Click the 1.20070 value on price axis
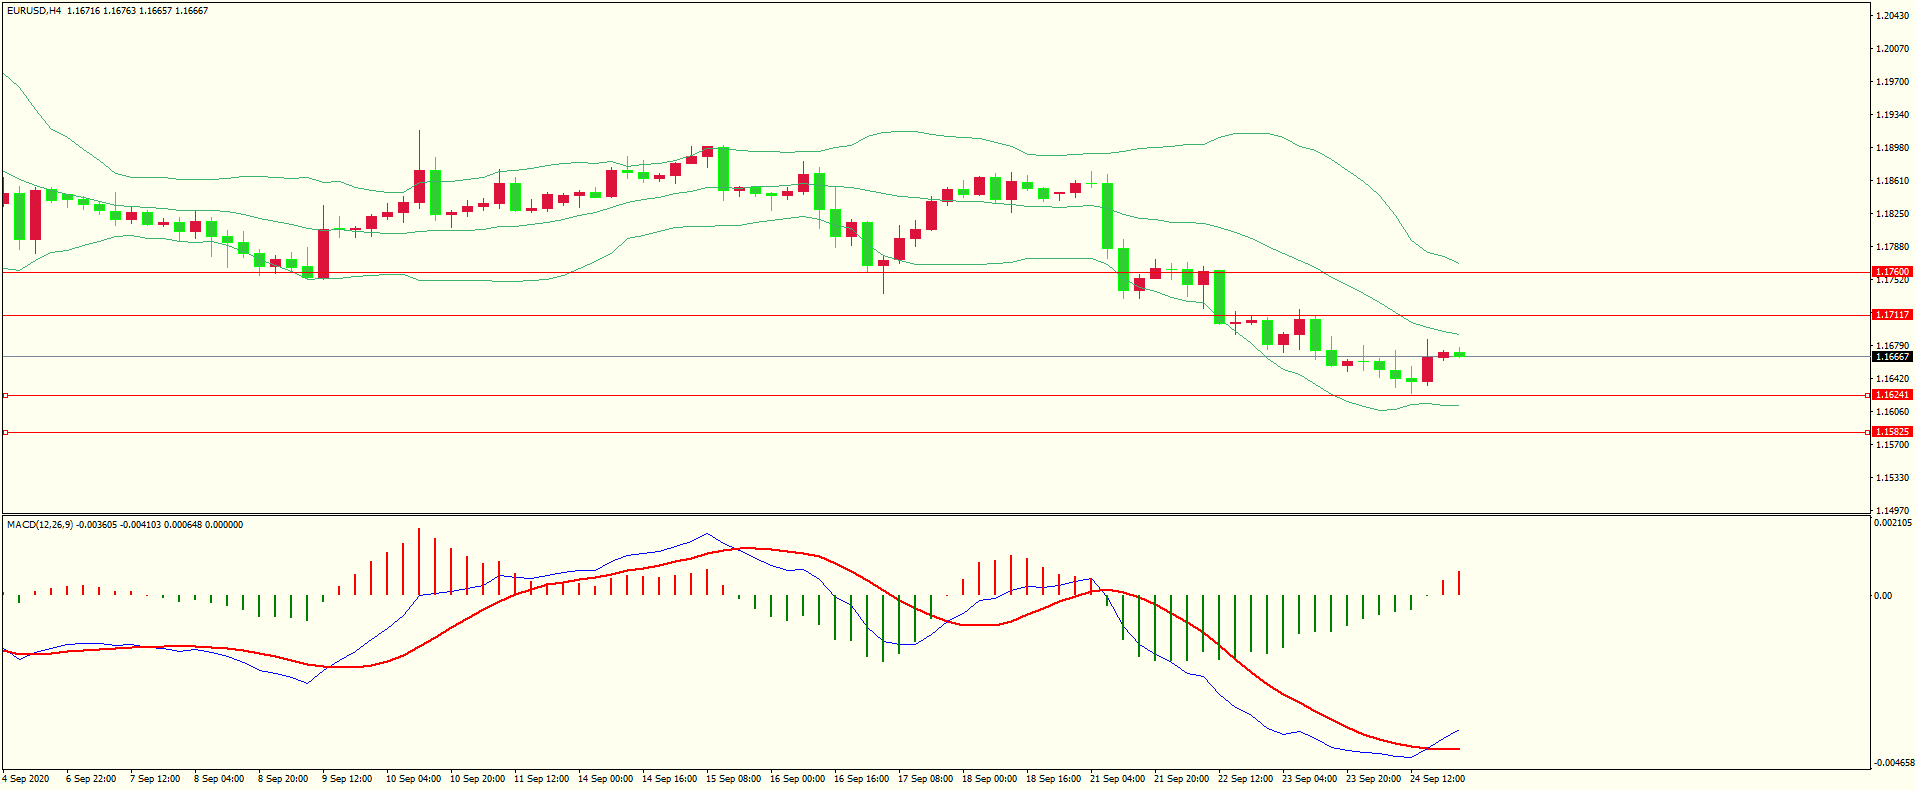 tap(1893, 49)
